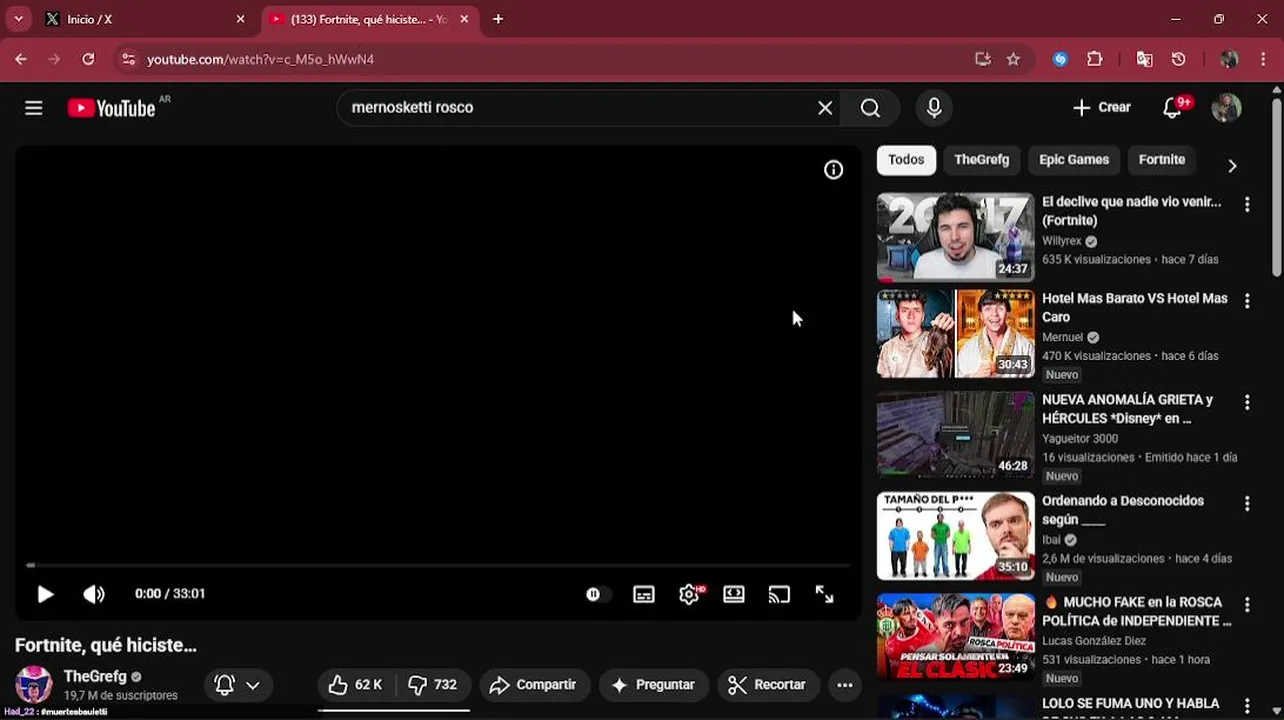Open the player settings gear
1284x720 pixels.
pos(689,594)
